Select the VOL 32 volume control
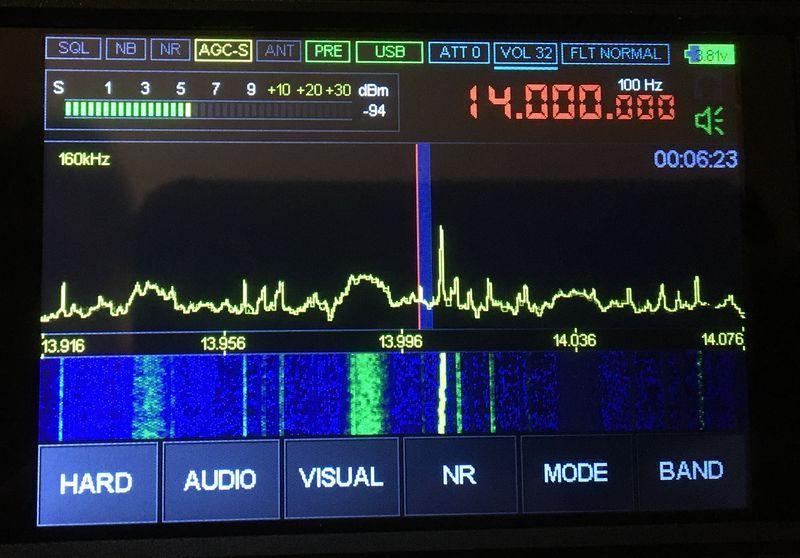The width and height of the screenshot is (800, 558). (x=526, y=52)
